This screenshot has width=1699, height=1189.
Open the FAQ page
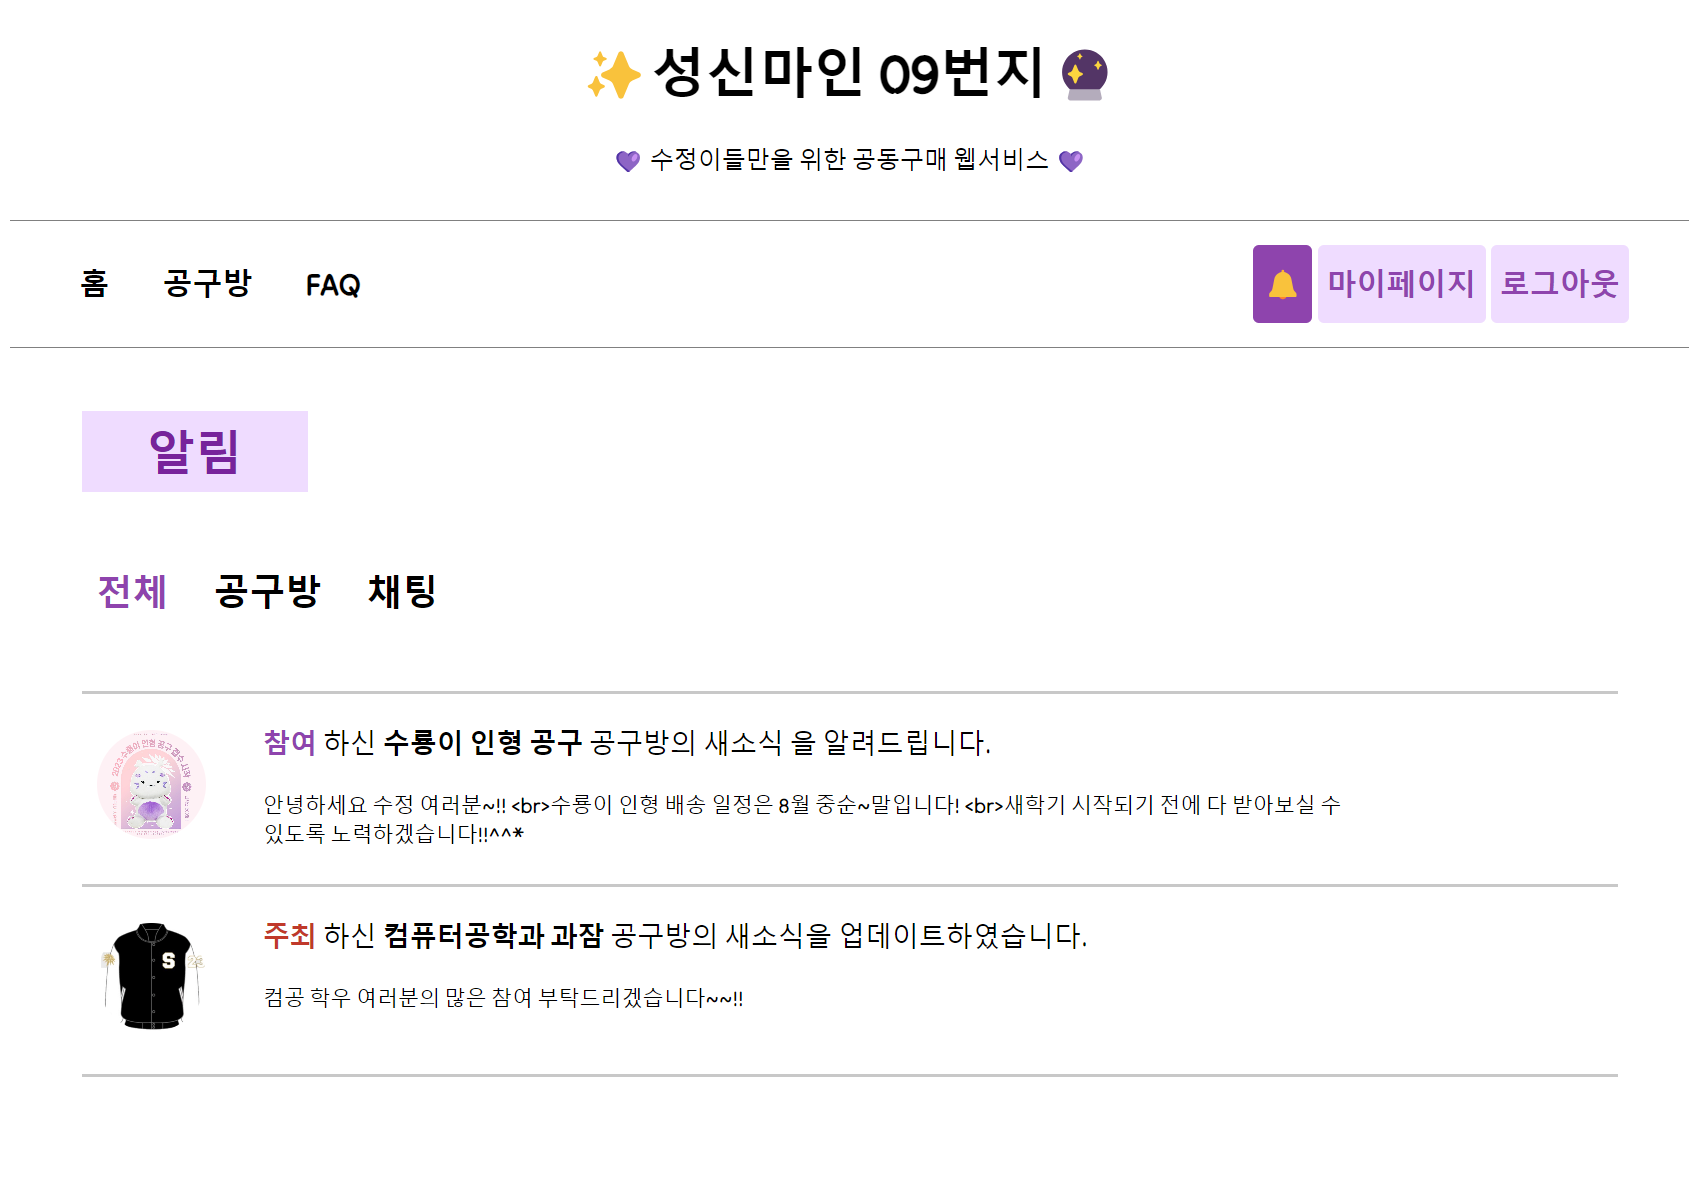click(x=333, y=285)
